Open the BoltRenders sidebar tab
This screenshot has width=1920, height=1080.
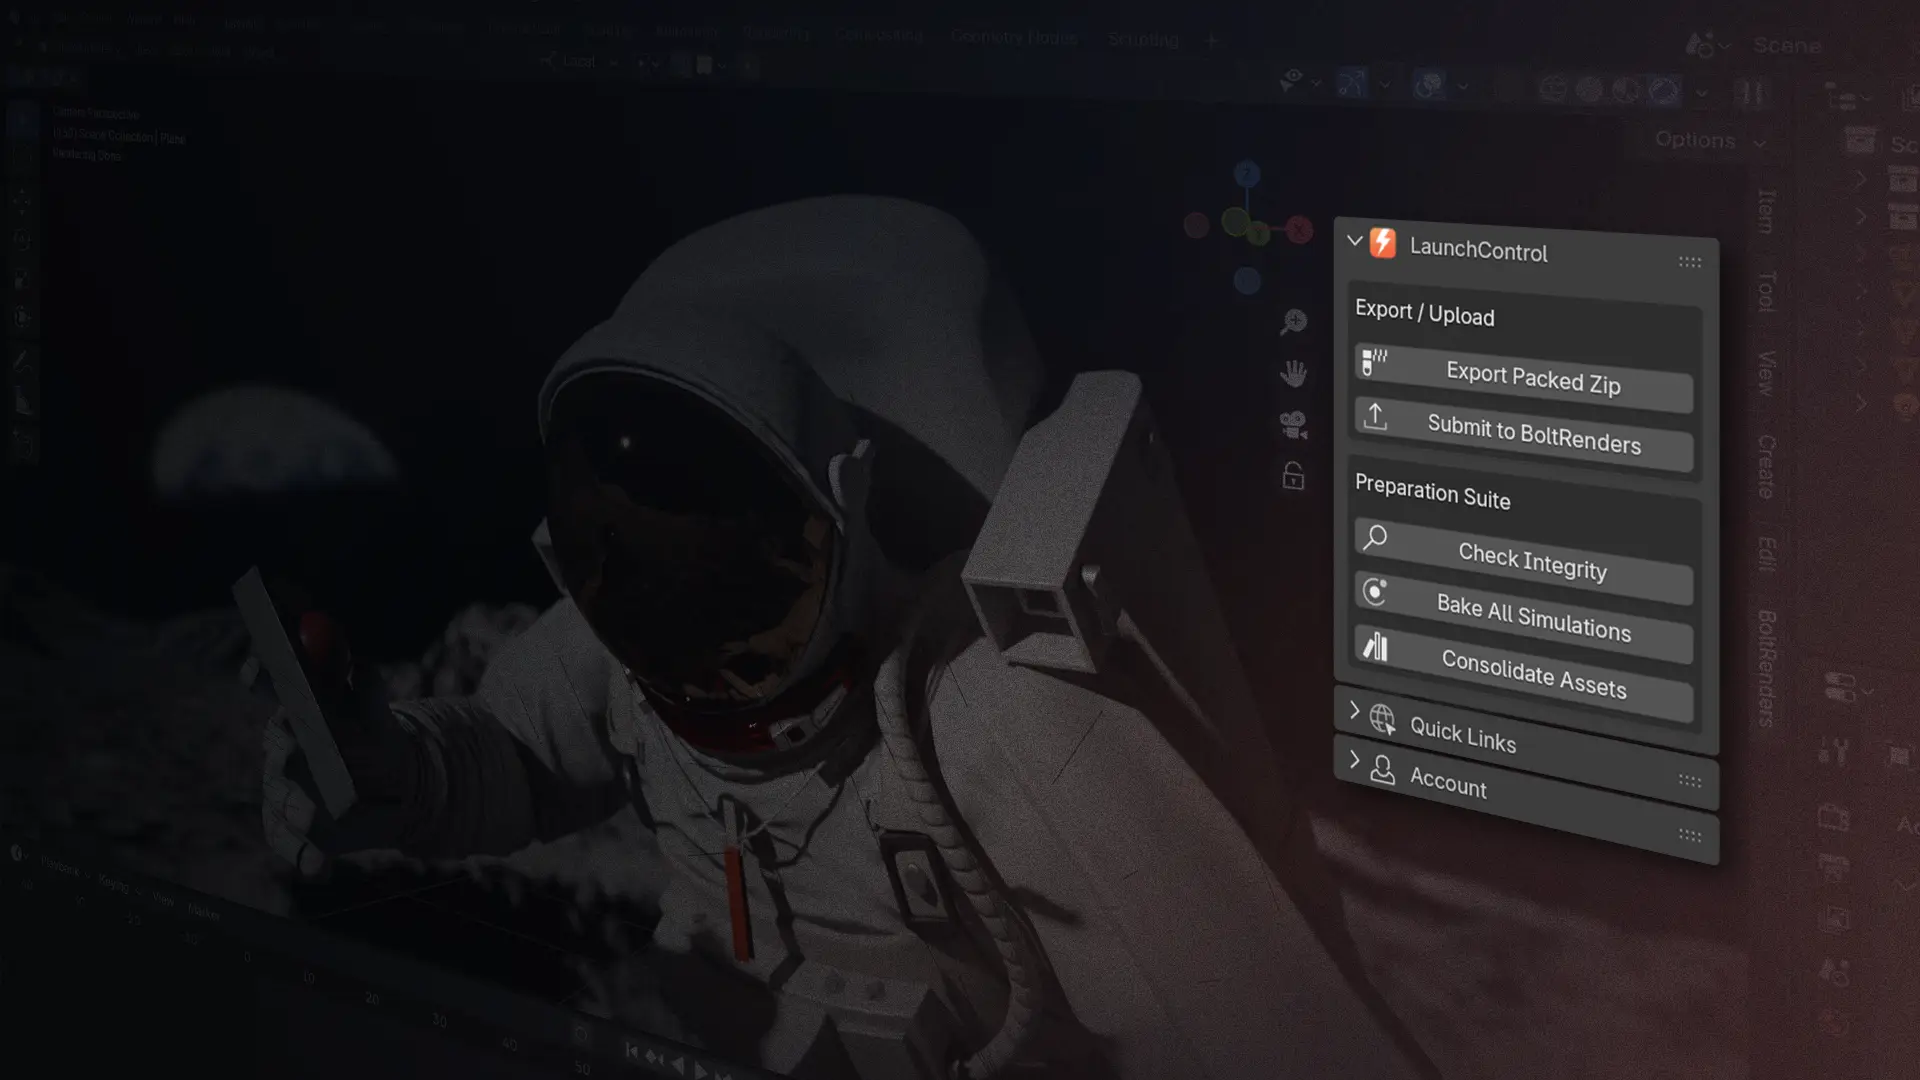[x=1767, y=668]
